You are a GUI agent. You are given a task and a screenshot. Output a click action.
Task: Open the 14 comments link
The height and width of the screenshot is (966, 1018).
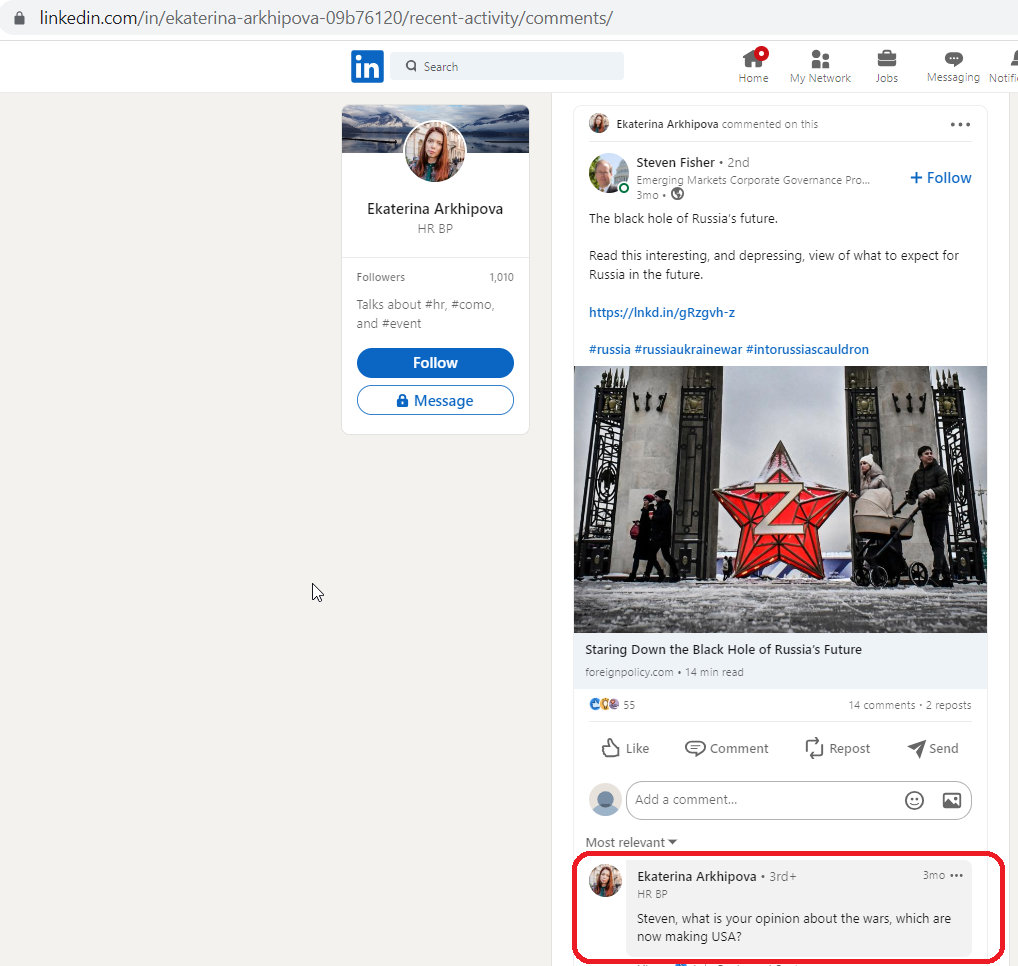click(882, 705)
